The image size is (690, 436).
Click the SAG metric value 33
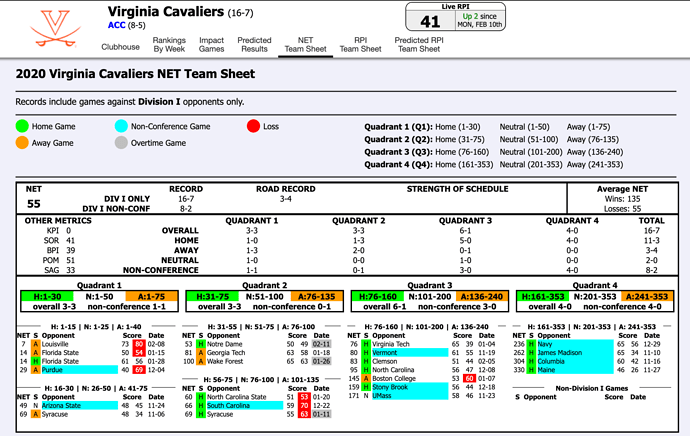[70, 270]
